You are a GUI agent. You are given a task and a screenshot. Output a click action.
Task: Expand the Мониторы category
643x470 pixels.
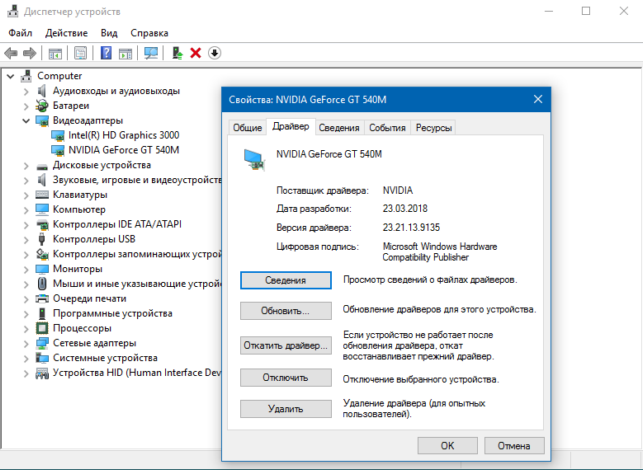pos(26,269)
